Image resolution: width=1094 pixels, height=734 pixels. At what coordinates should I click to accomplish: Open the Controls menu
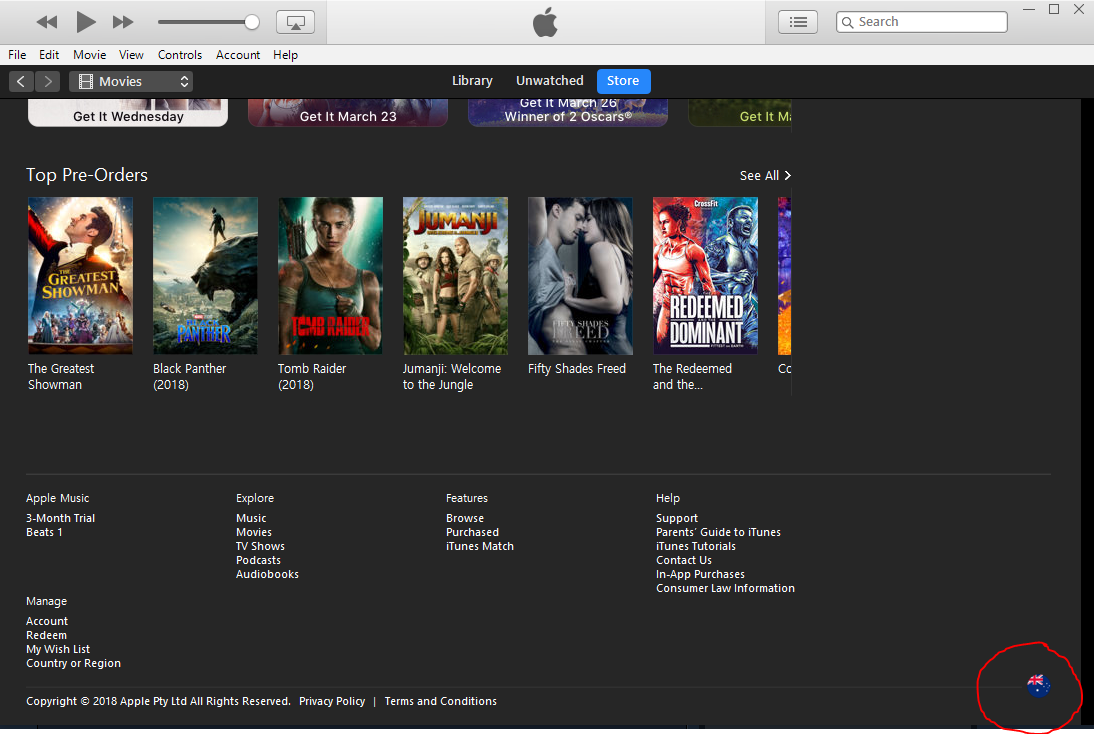180,54
